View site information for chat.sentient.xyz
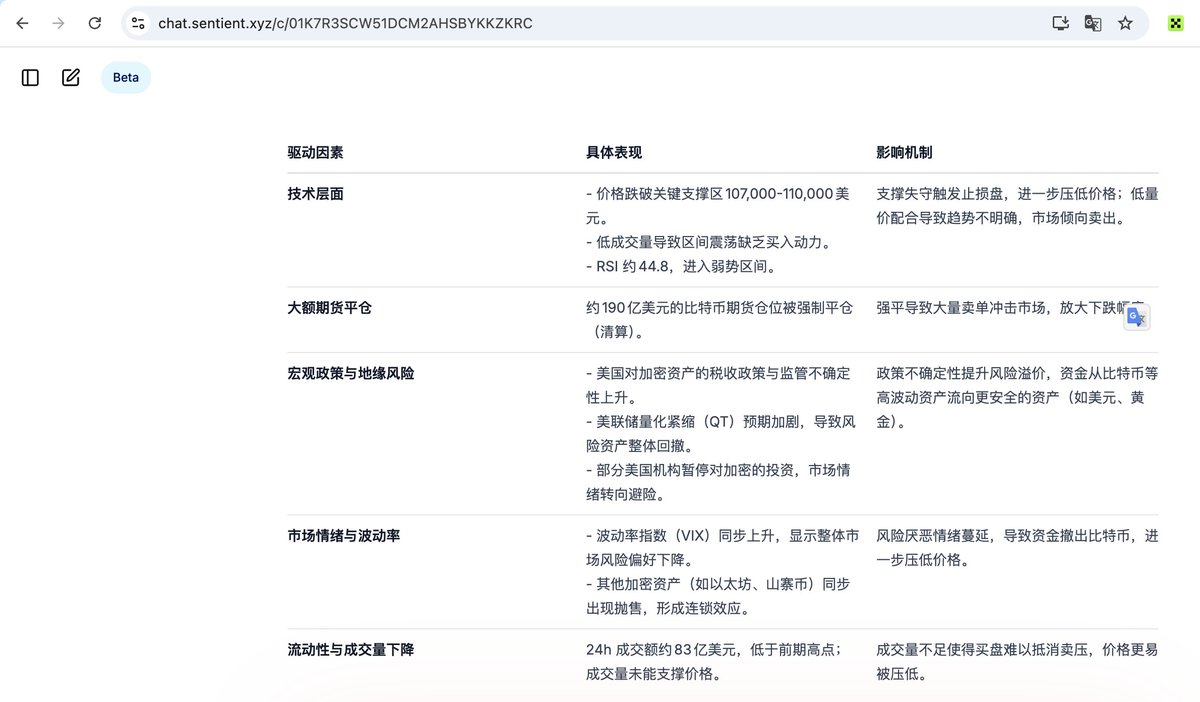Screen dimensions: 1200x702 (x=139, y=23)
